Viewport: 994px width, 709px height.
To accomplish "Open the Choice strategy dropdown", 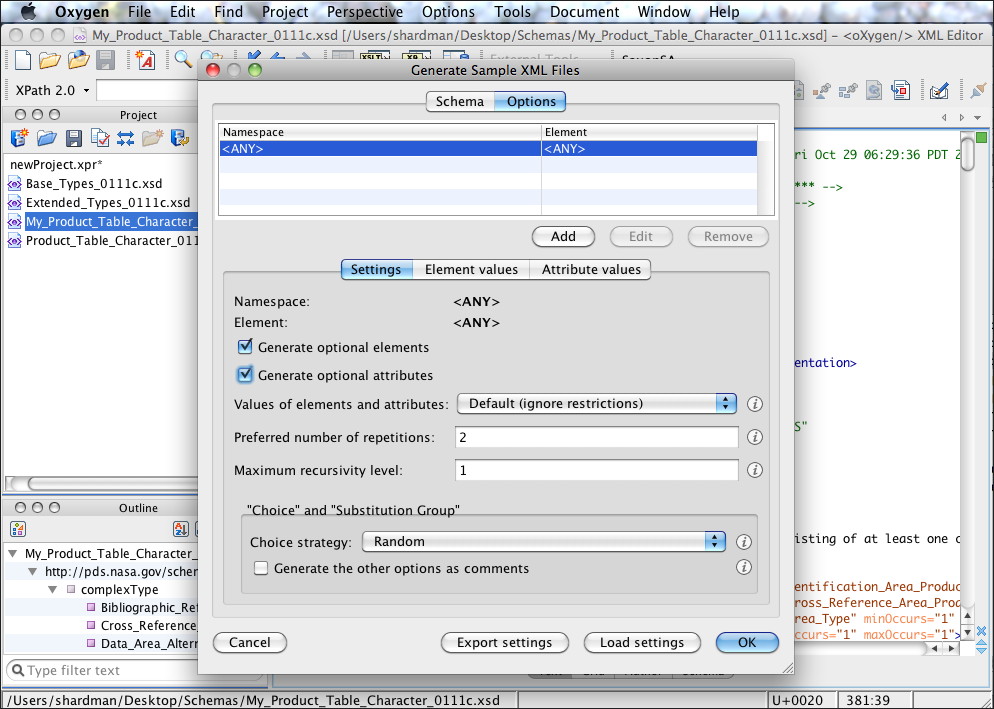I will click(x=544, y=542).
